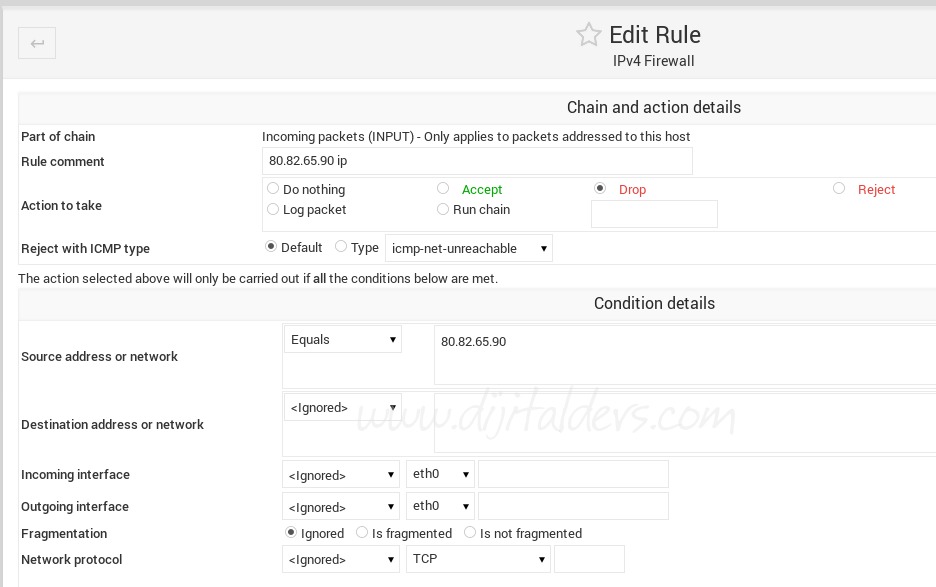
Task: Select the Do nothing radio button
Action: pyautogui.click(x=273, y=188)
